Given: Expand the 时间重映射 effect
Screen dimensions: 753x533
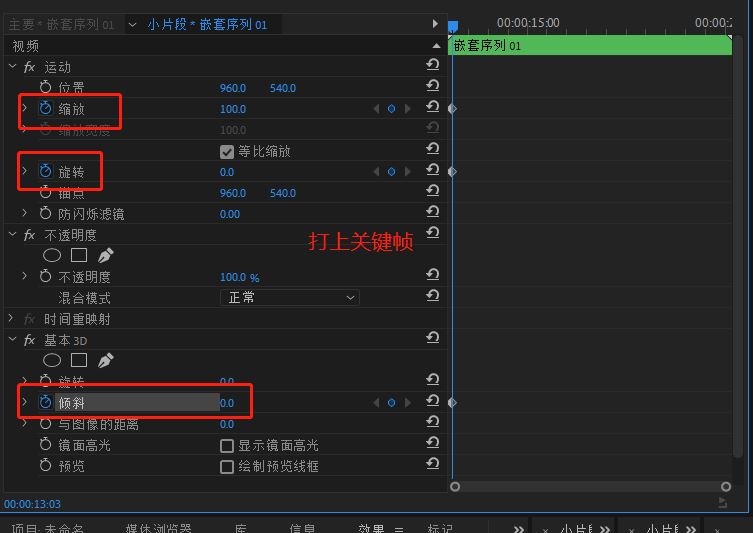Looking at the screenshot, I should tap(11, 318).
